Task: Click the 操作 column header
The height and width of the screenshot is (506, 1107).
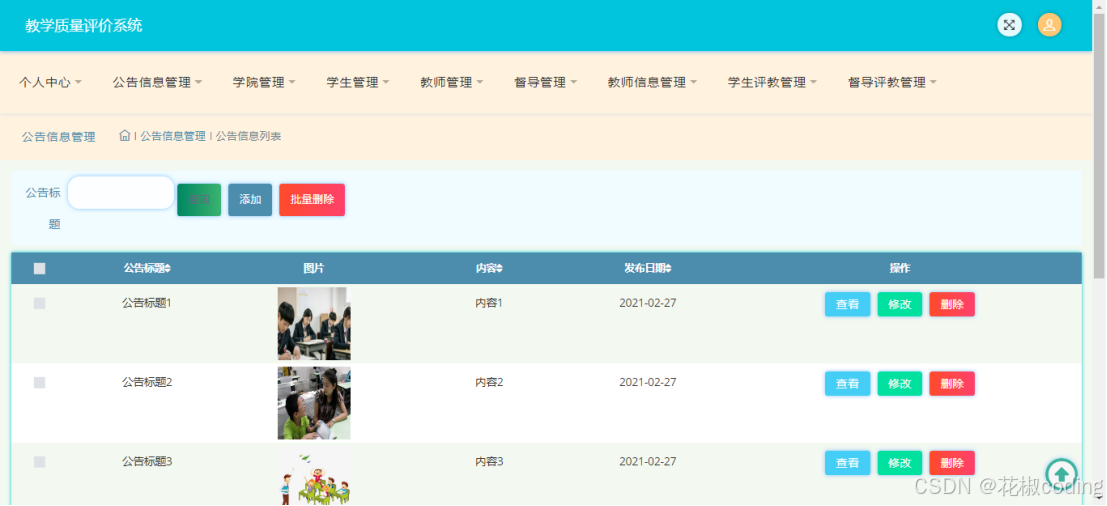Action: 899,268
